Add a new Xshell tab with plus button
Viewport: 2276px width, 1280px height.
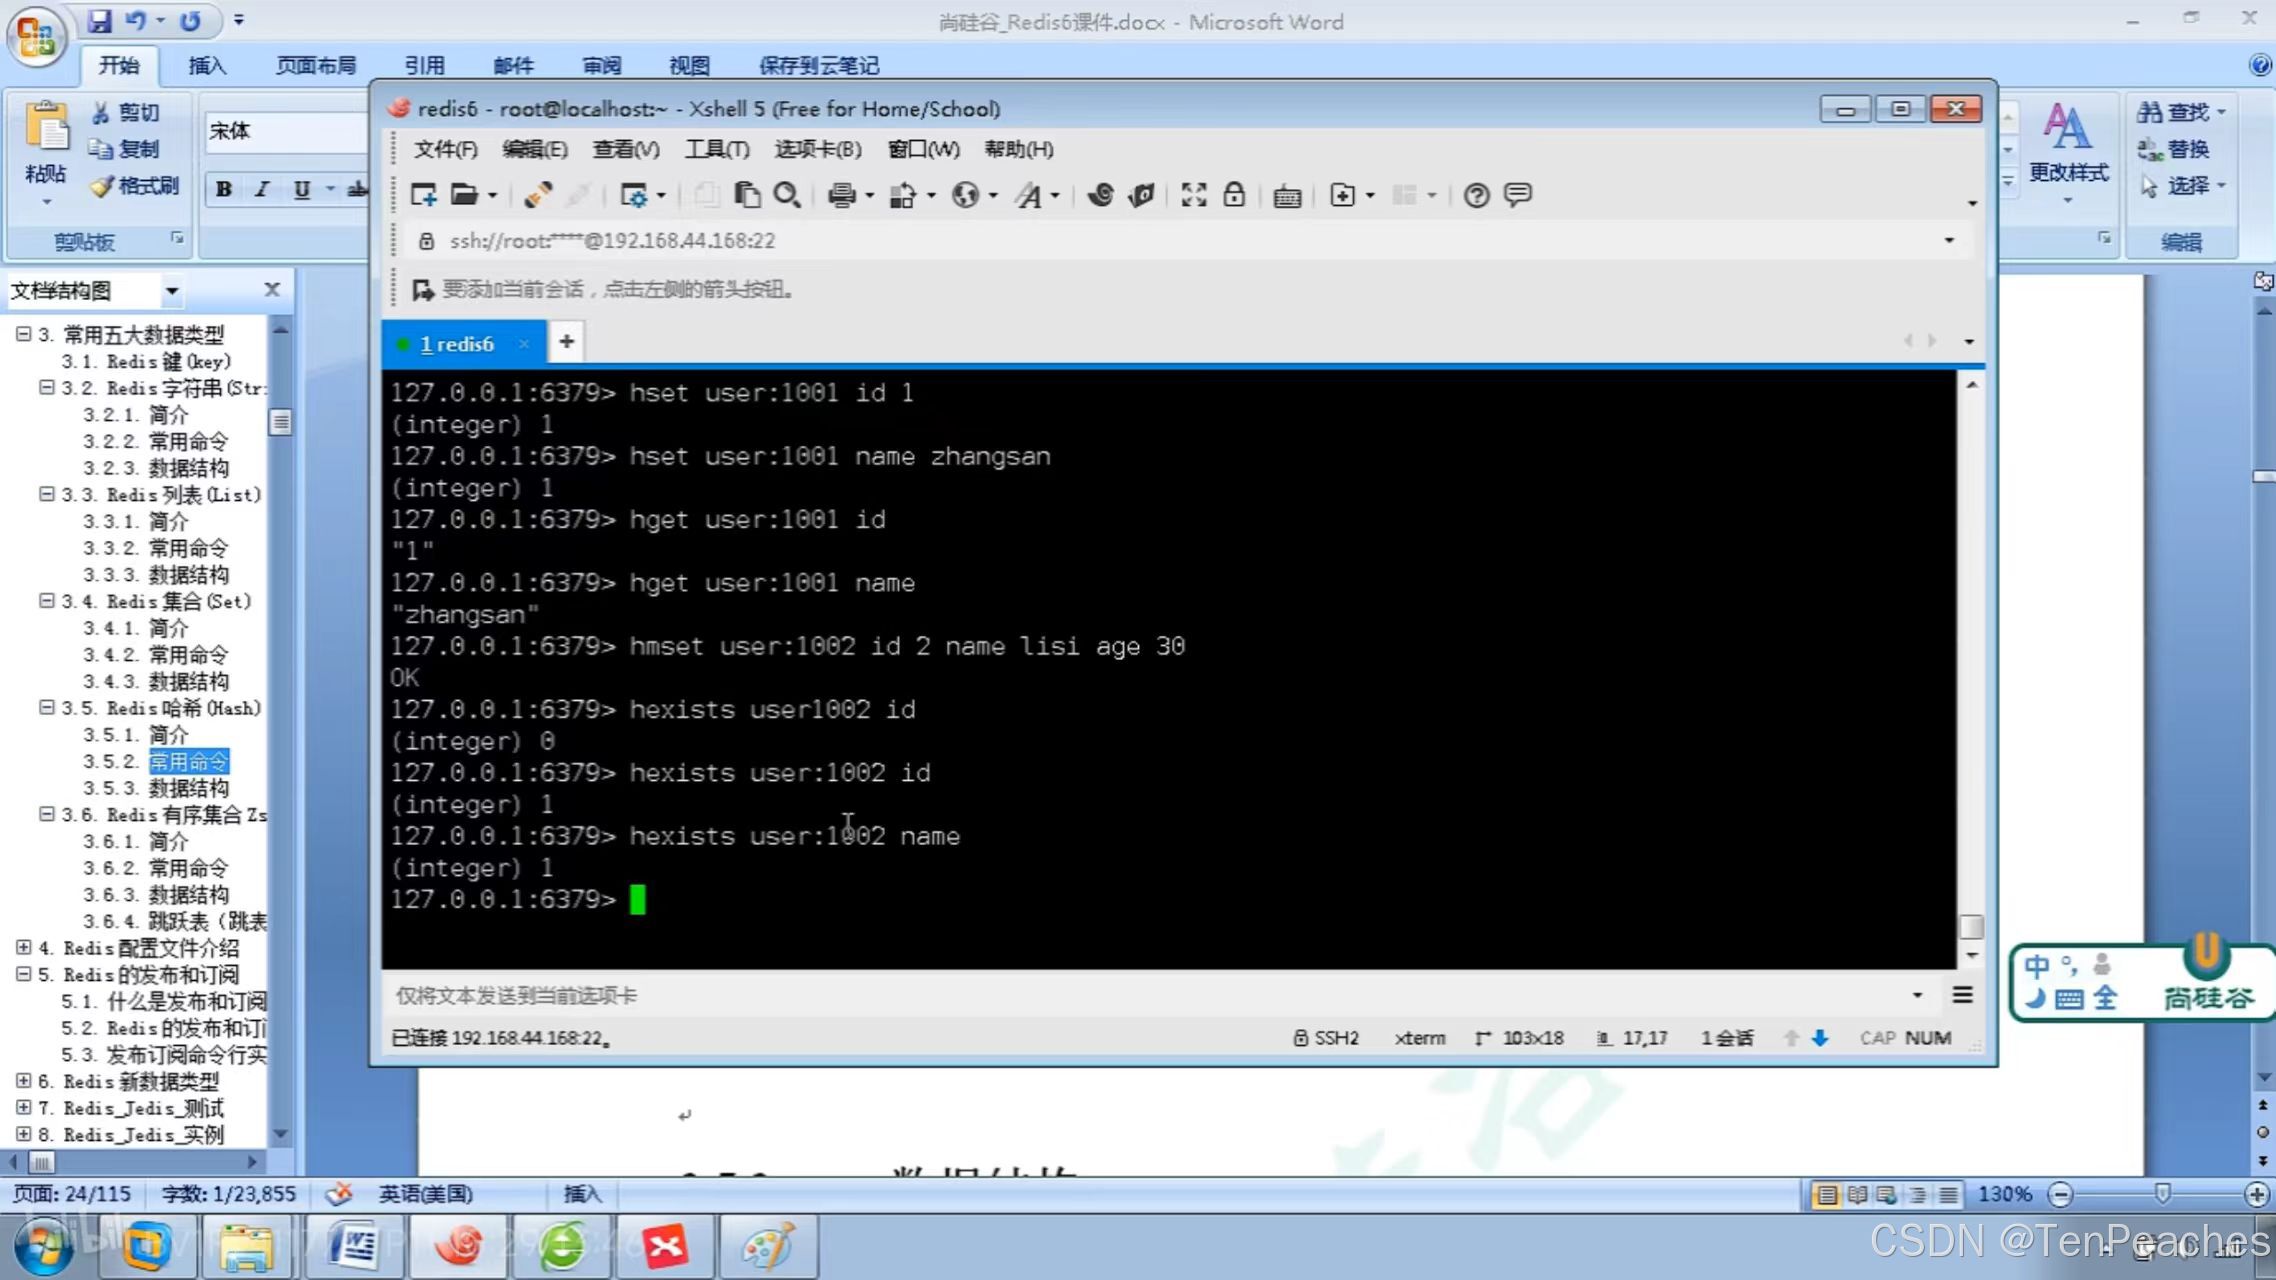click(566, 342)
